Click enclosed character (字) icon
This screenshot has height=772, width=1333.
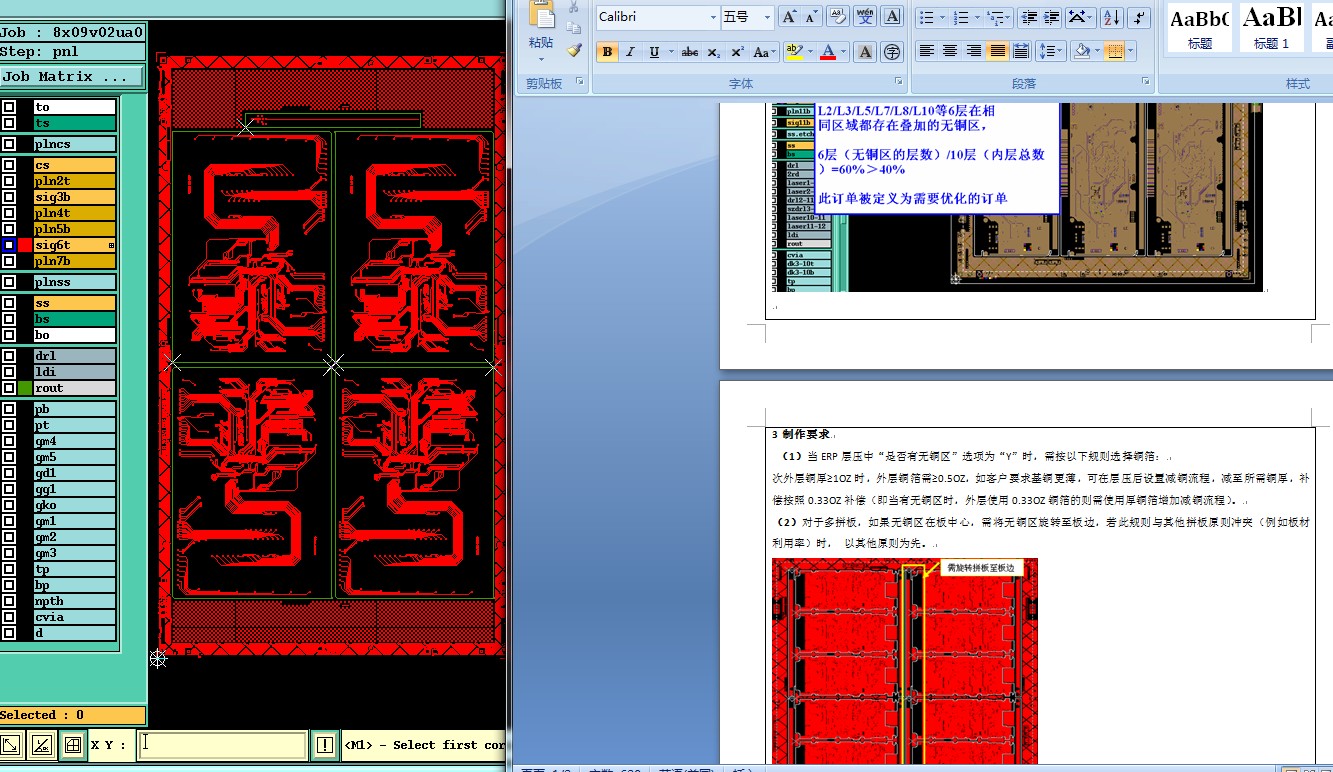pos(892,52)
